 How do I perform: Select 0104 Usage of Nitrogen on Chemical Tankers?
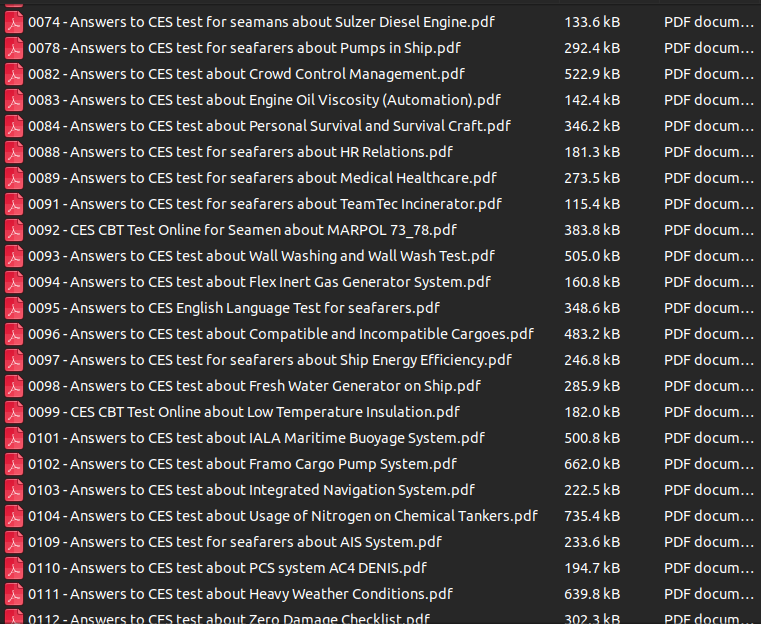click(282, 516)
